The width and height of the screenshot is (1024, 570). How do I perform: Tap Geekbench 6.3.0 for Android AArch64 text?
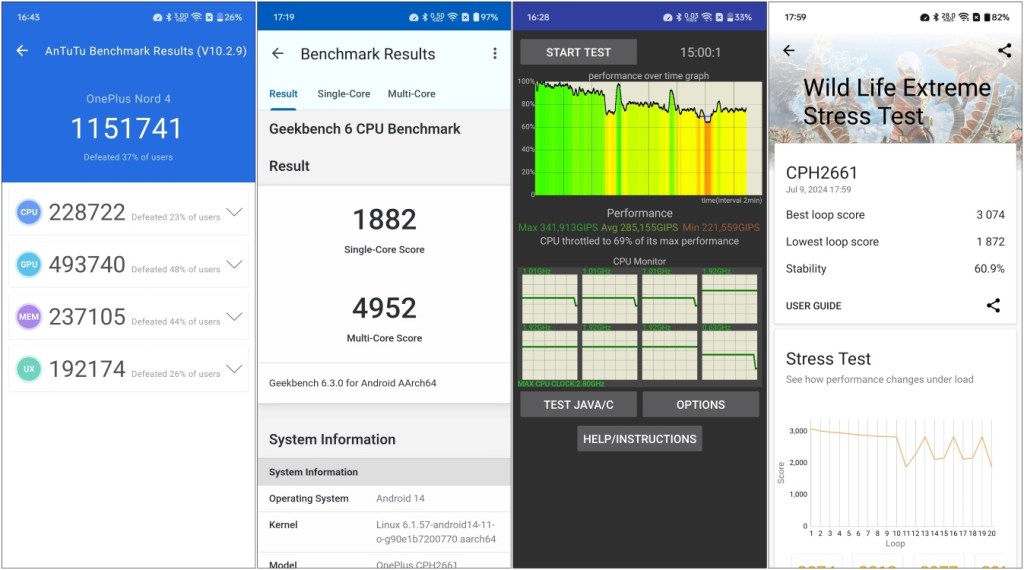point(353,383)
